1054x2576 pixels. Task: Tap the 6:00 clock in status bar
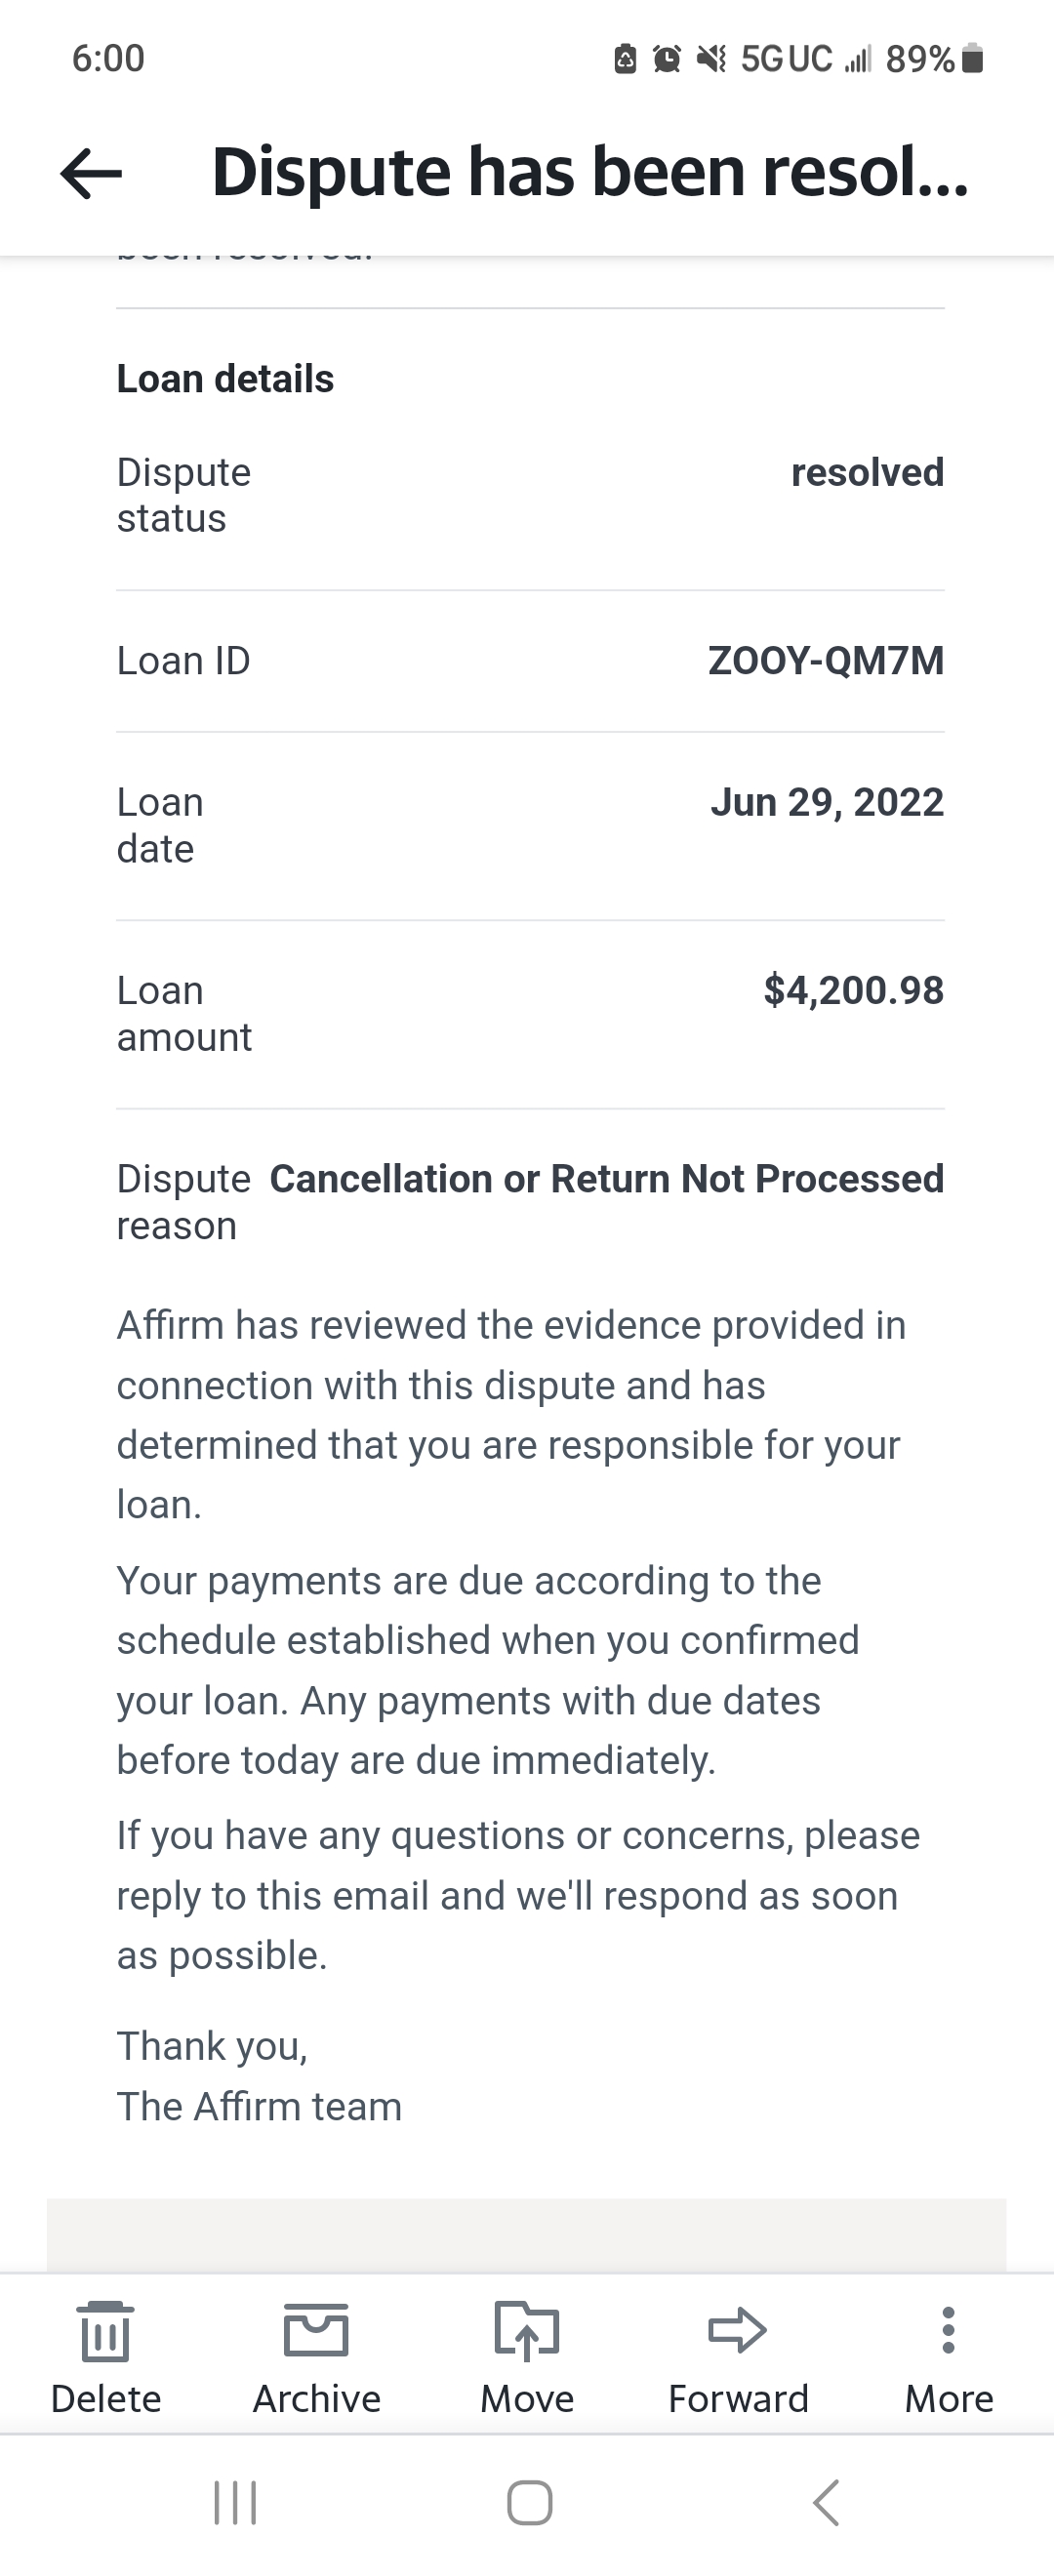108,58
